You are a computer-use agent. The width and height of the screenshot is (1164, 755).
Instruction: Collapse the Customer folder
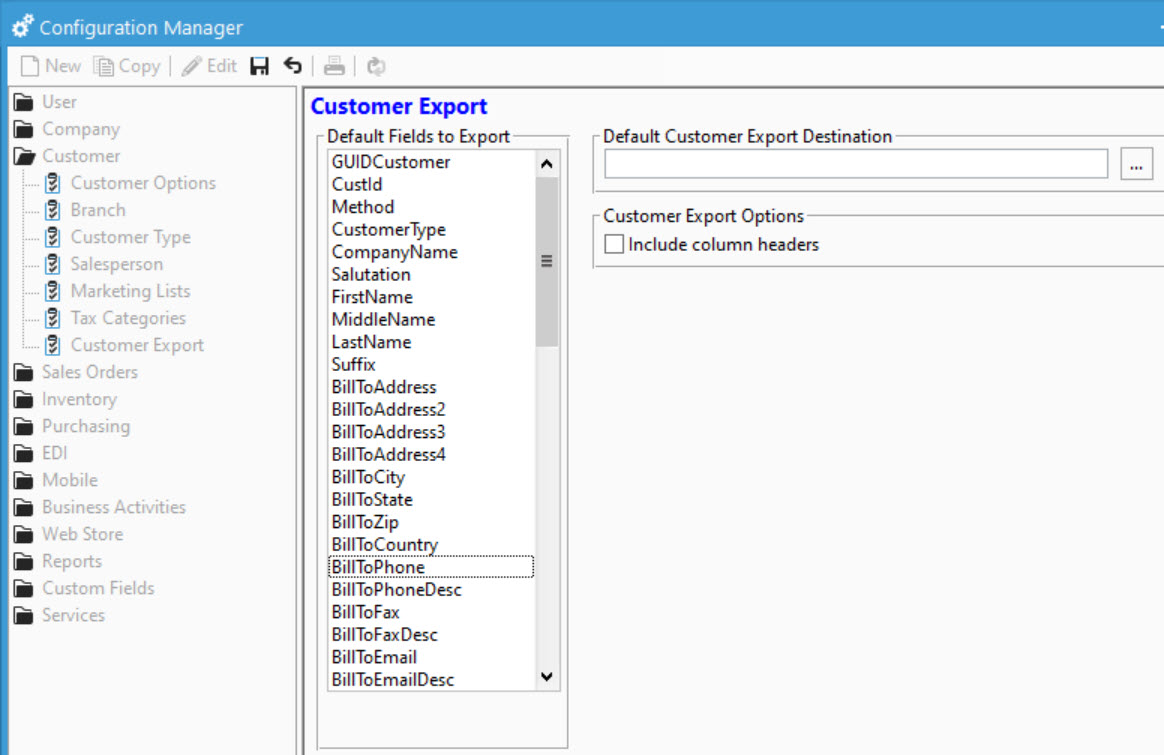[24, 156]
